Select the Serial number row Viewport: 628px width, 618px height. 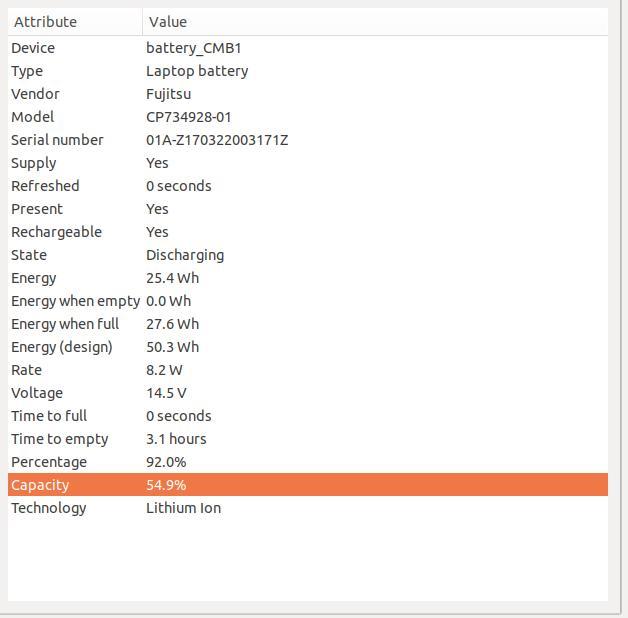308,140
